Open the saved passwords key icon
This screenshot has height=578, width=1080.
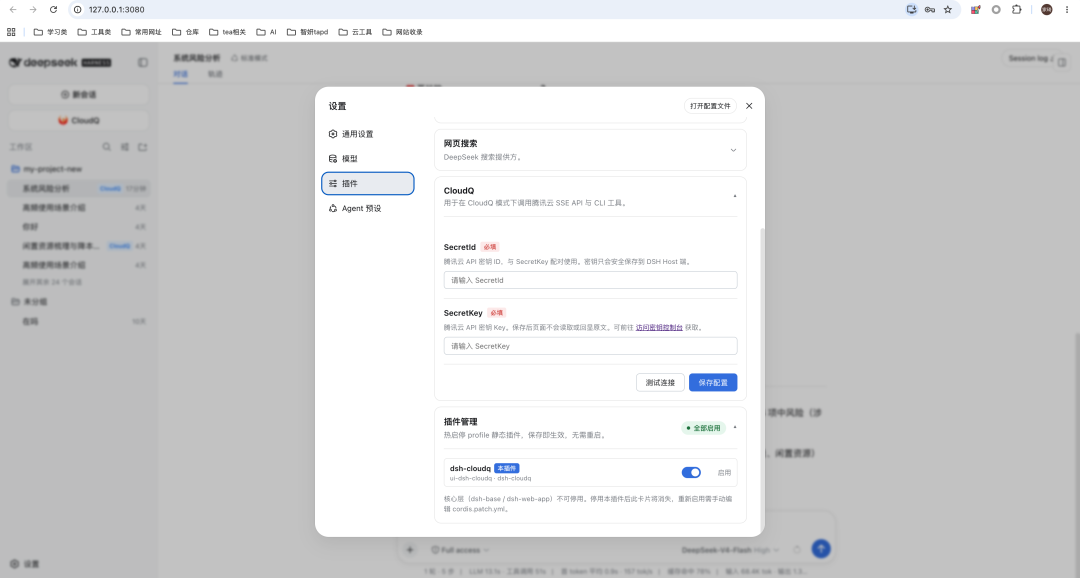(x=930, y=10)
